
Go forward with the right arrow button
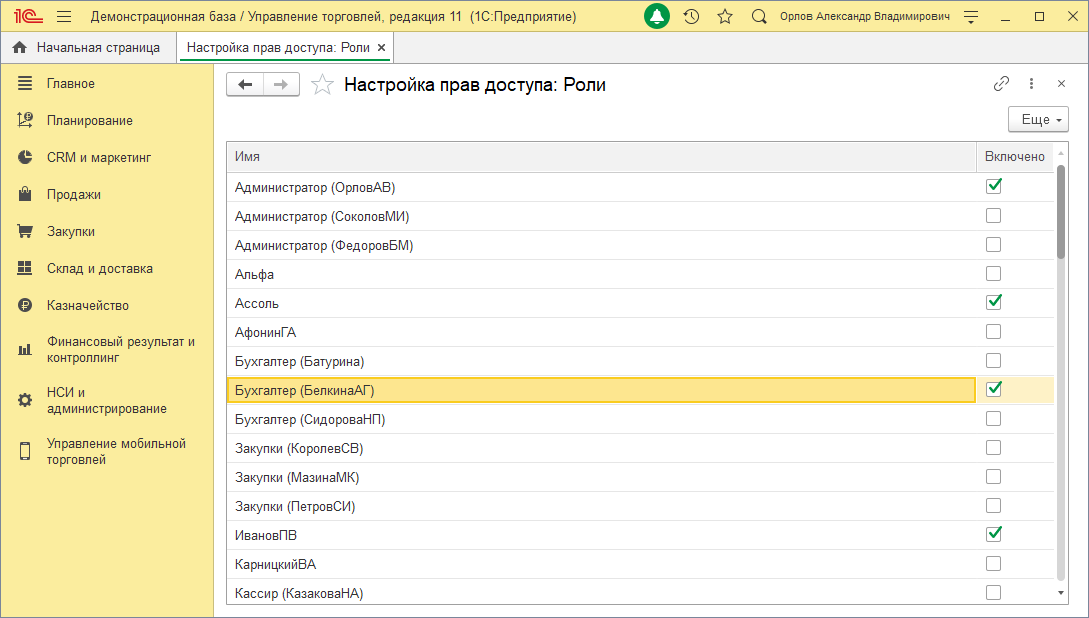(x=281, y=85)
